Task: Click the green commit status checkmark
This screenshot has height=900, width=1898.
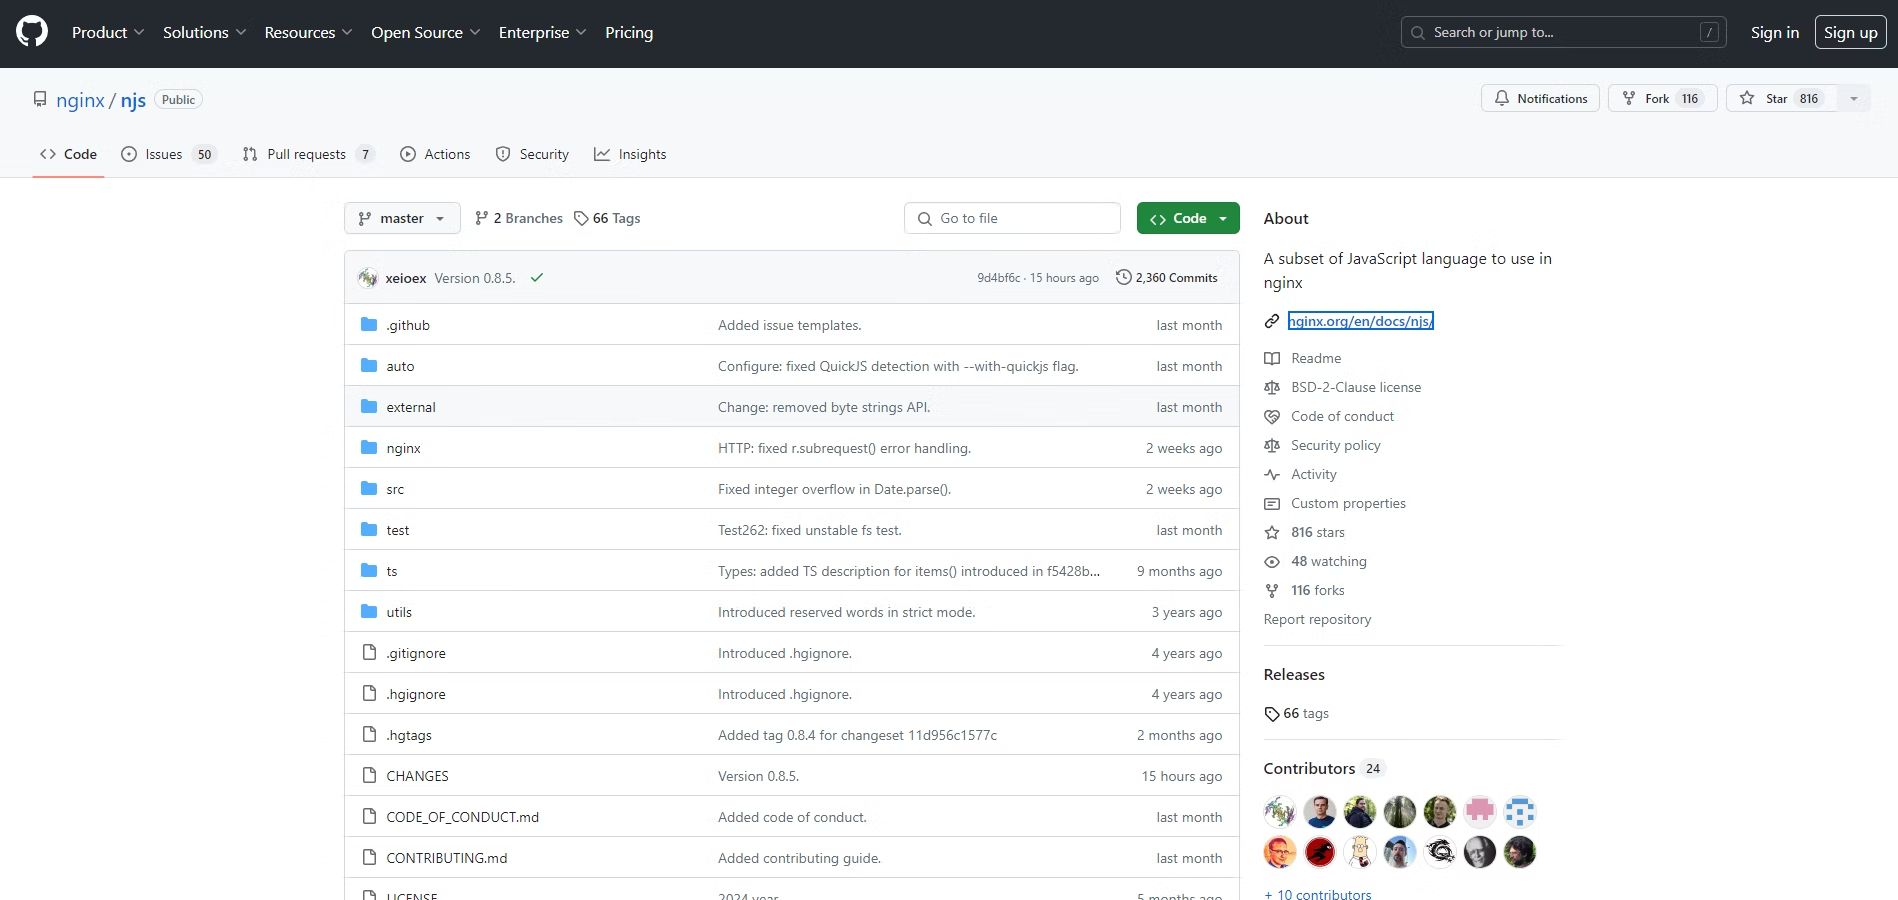Action: click(x=537, y=278)
